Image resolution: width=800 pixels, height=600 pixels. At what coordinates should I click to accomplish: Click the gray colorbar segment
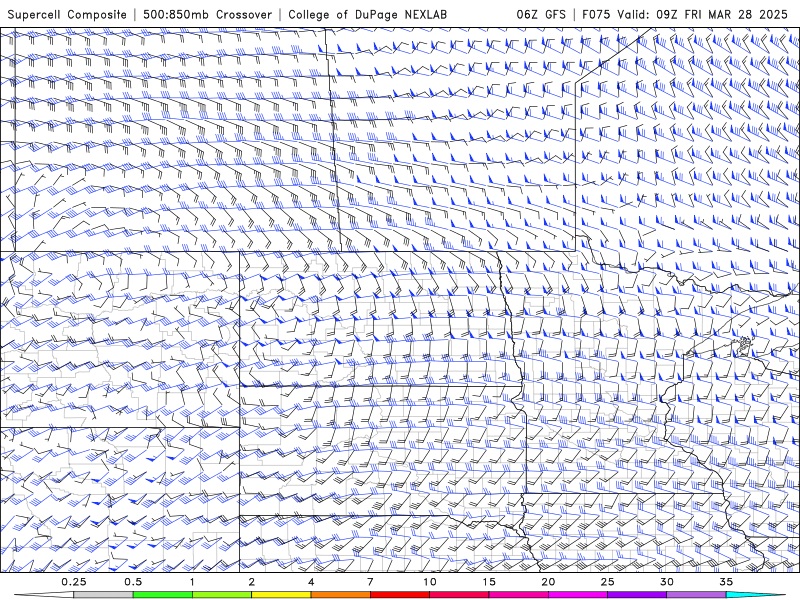click(104, 595)
